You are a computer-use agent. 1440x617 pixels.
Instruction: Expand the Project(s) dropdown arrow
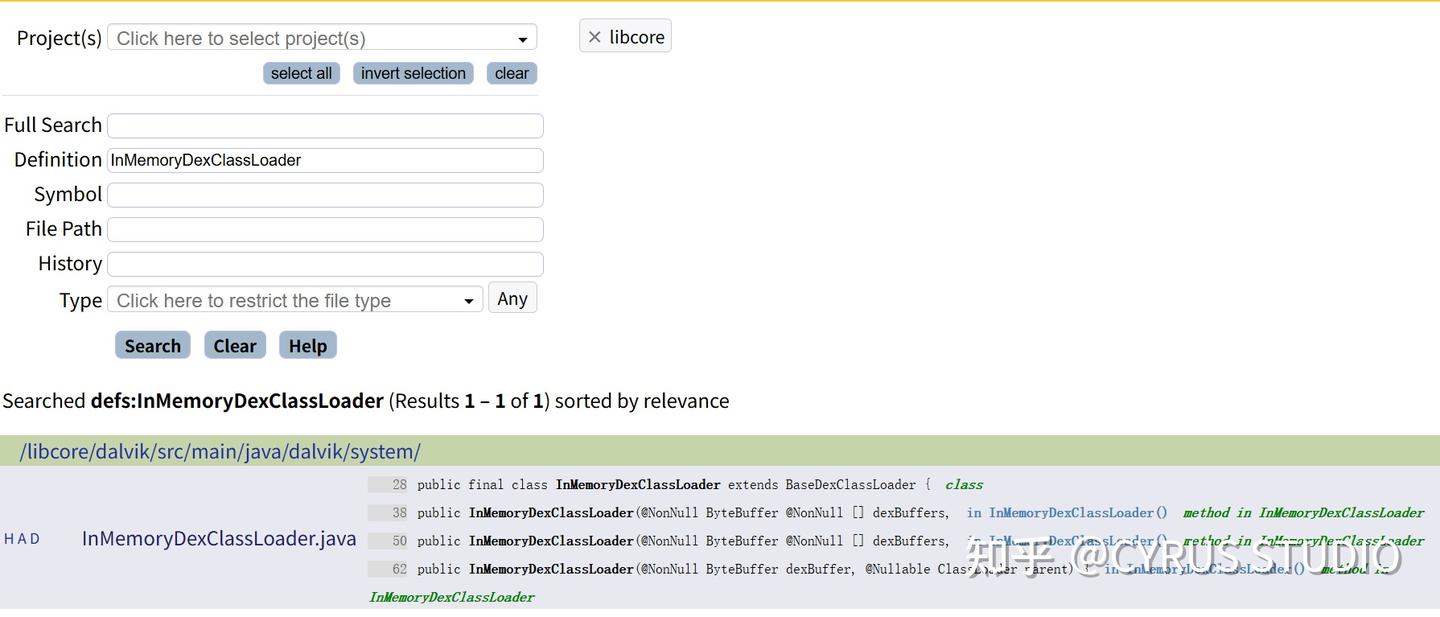[523, 36]
